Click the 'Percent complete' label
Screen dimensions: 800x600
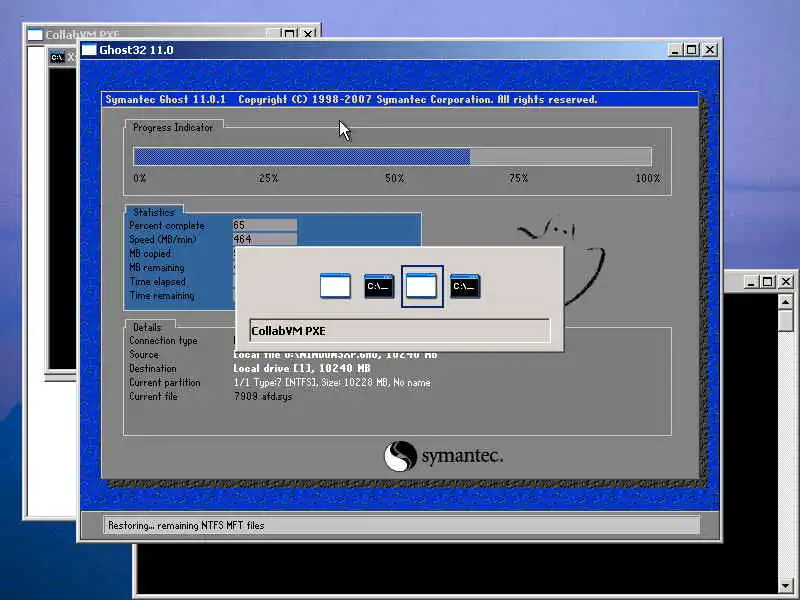(167, 226)
